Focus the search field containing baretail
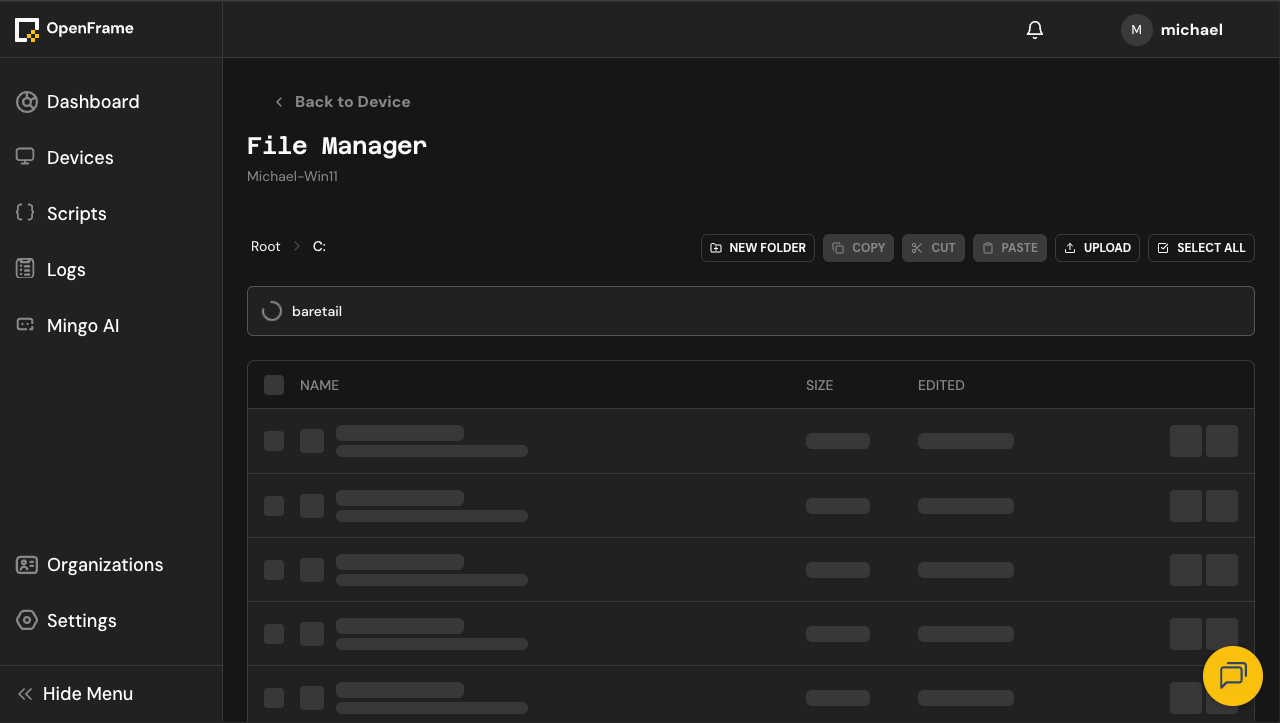The height and width of the screenshot is (723, 1280). pyautogui.click(x=751, y=311)
